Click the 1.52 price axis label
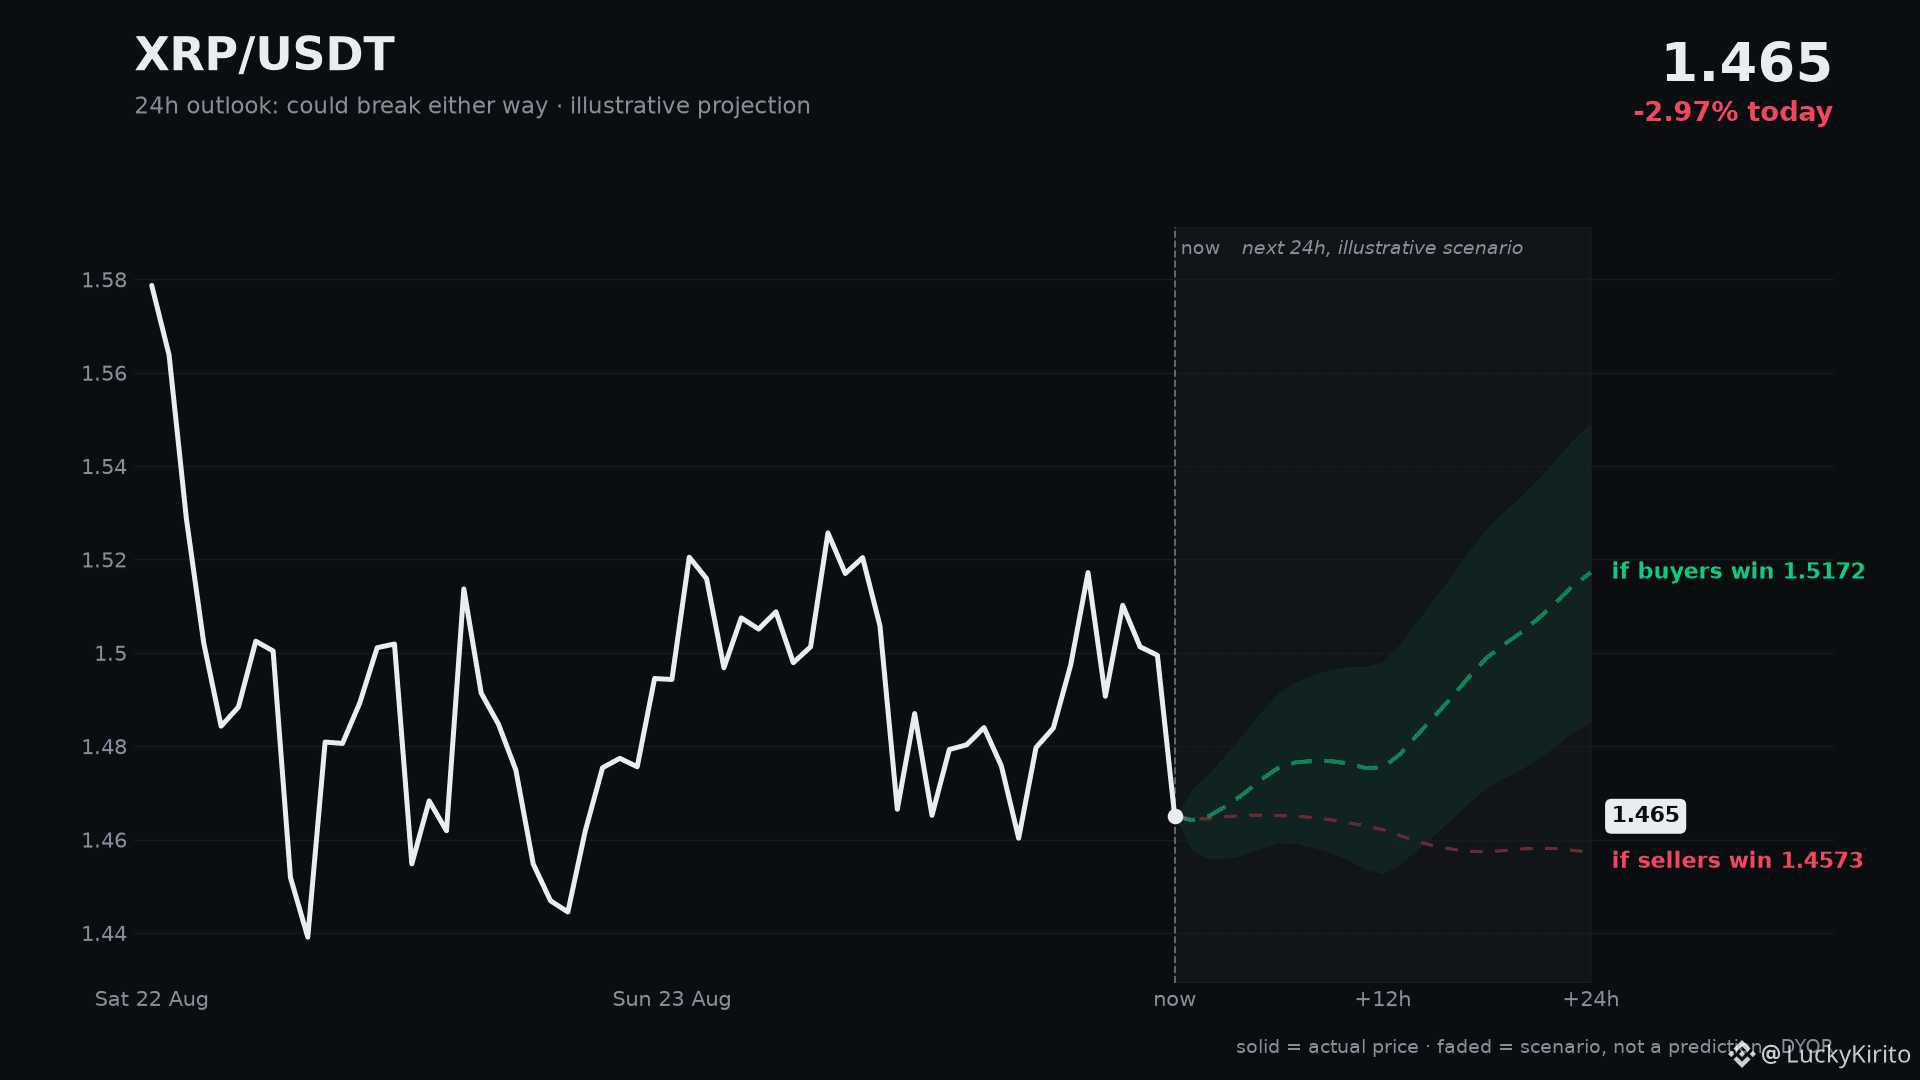 tap(104, 560)
